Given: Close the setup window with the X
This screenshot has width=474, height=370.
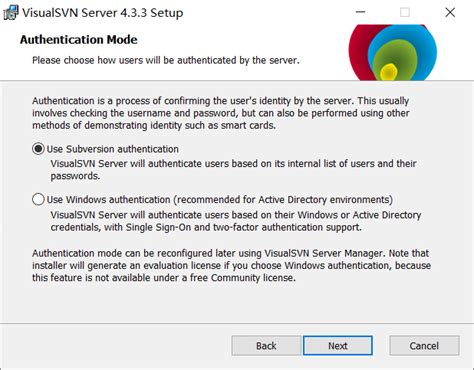Looking at the screenshot, I should point(450,13).
